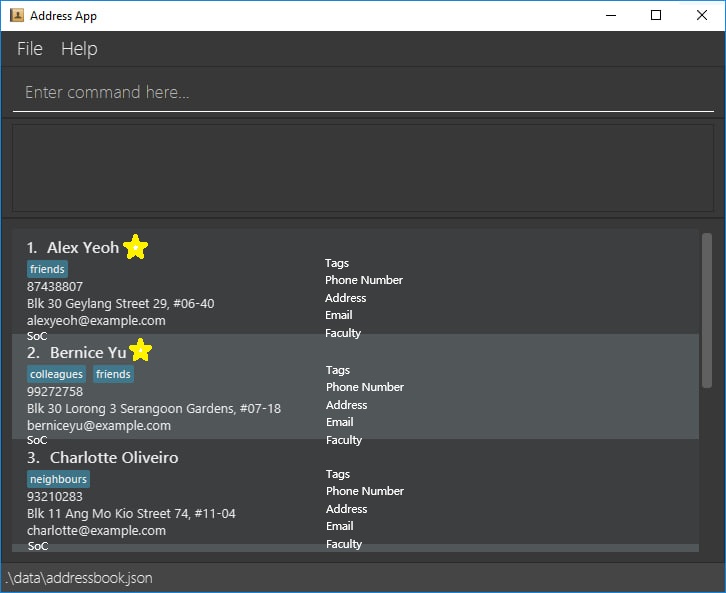
Task: Select the Charlotte Oliveiro contact name
Action: (114, 457)
